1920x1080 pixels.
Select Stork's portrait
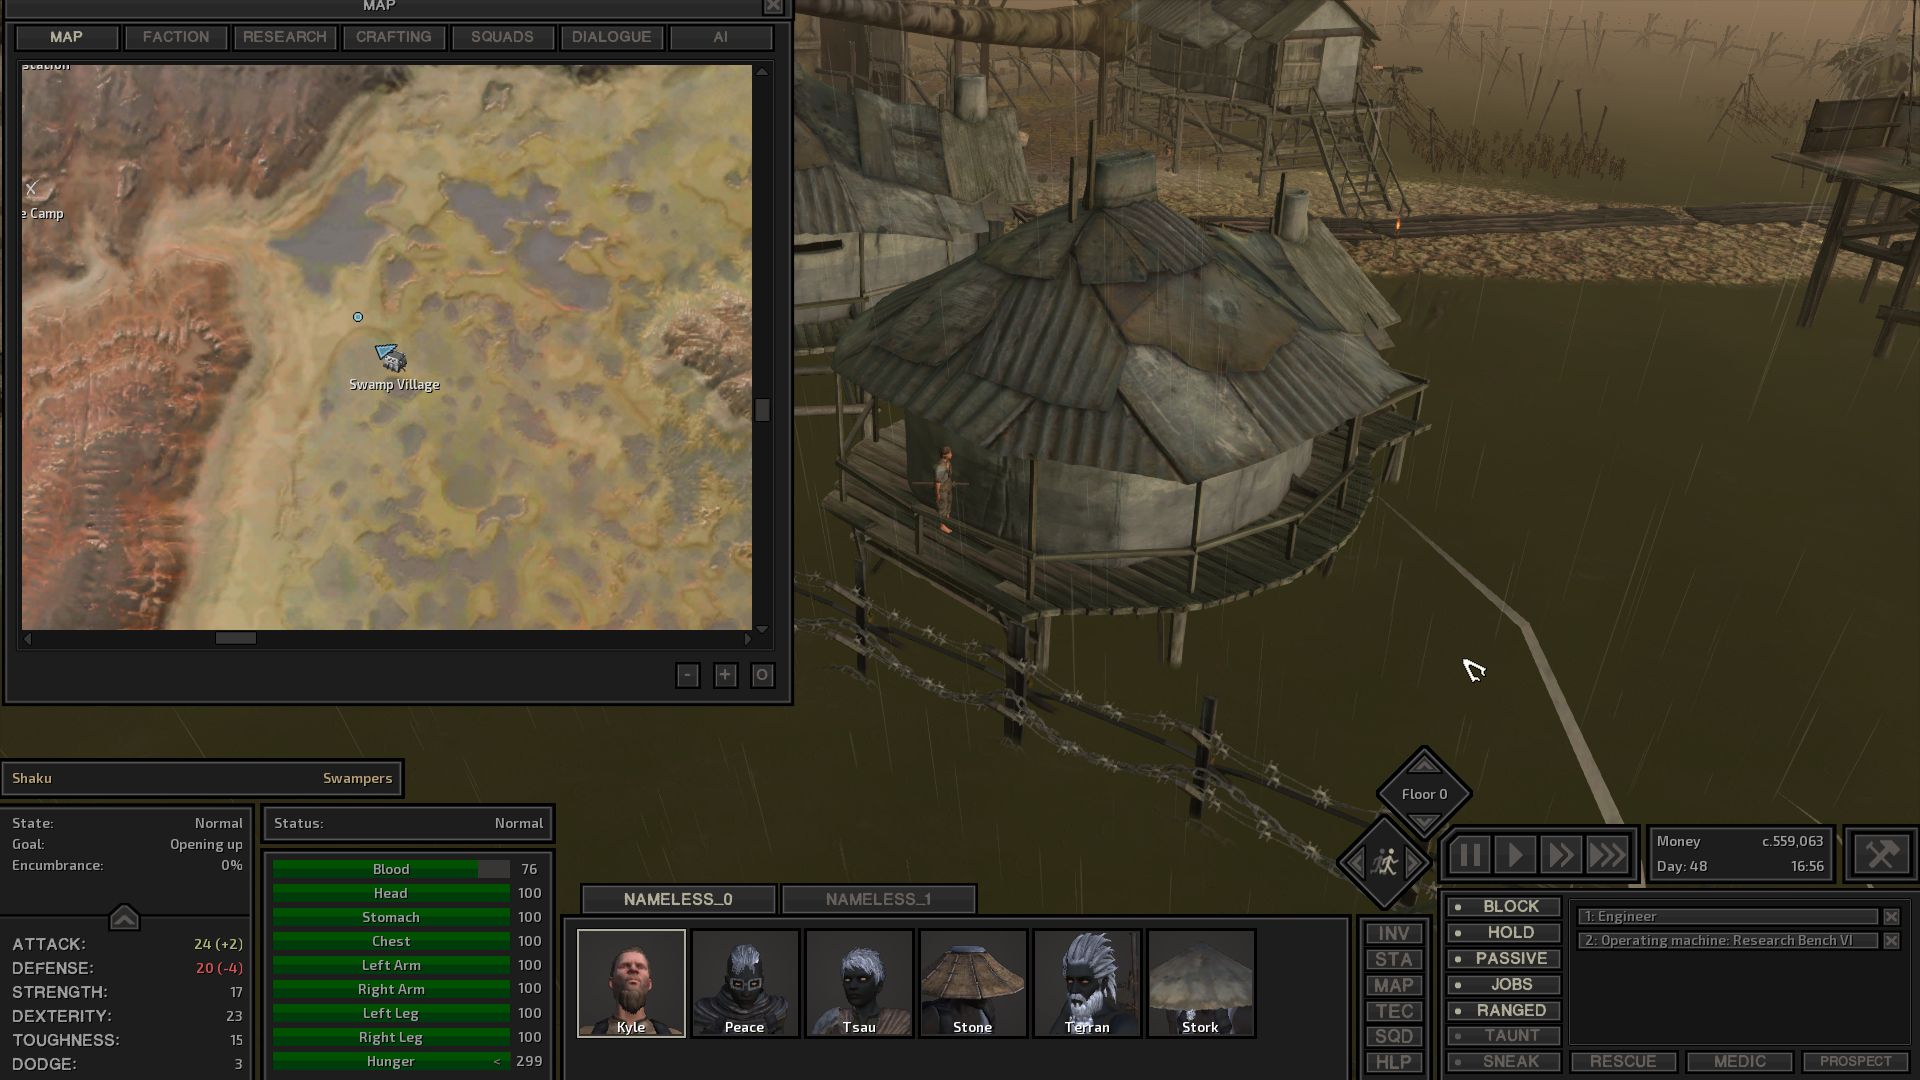[x=1201, y=983]
